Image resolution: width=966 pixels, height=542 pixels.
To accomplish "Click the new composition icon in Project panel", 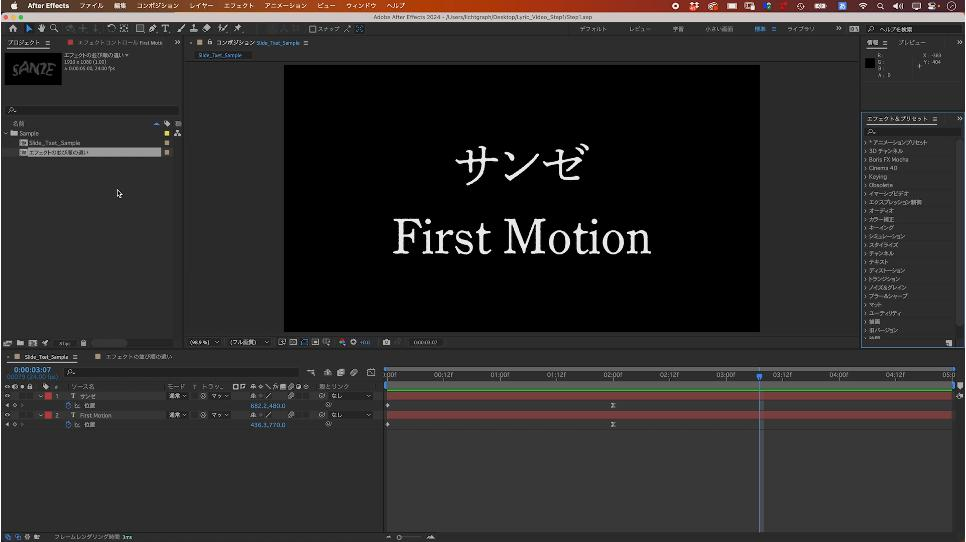I will click(33, 343).
